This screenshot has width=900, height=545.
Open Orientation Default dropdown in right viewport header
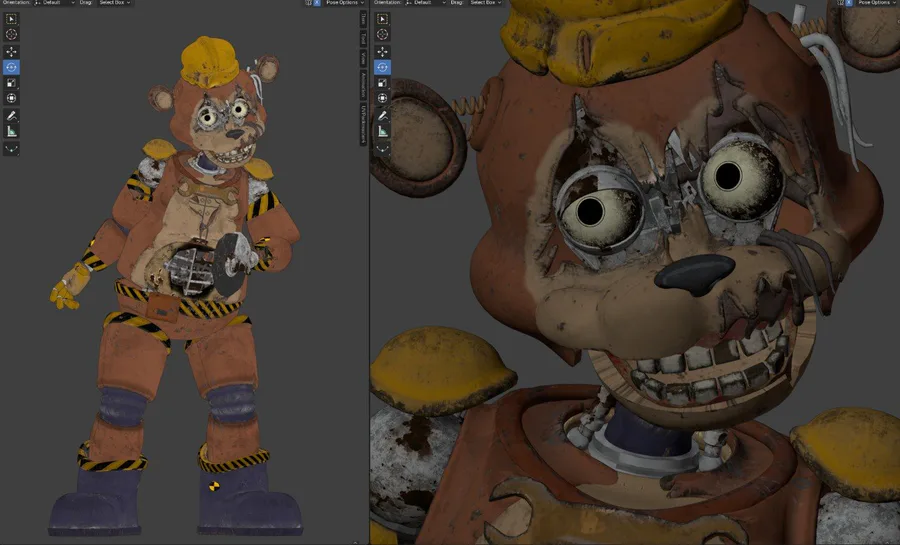tap(425, 2)
